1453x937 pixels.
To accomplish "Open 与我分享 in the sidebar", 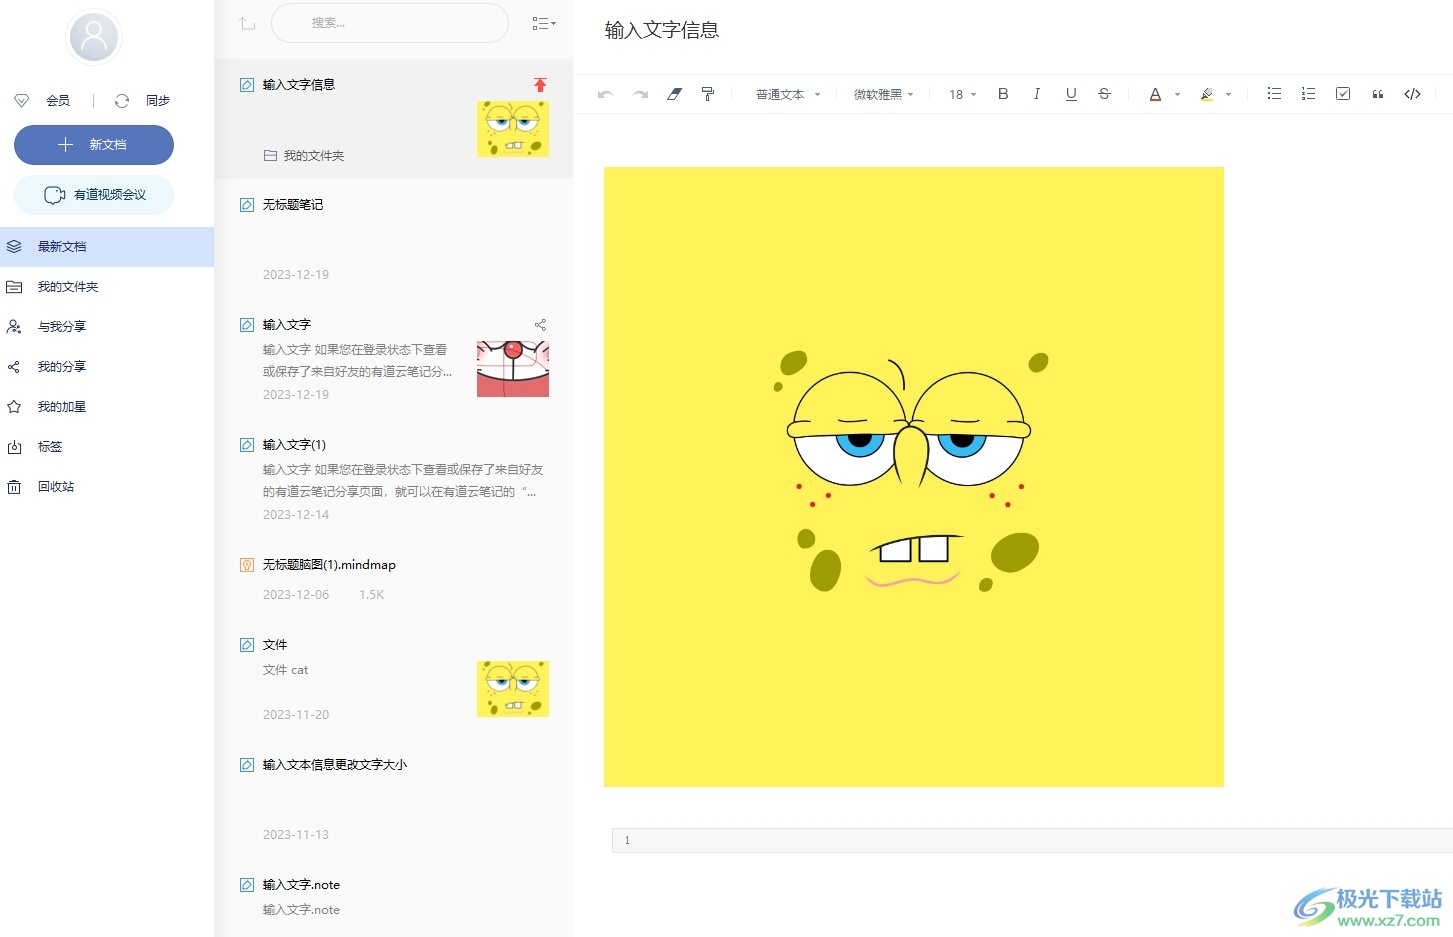I will pyautogui.click(x=107, y=327).
